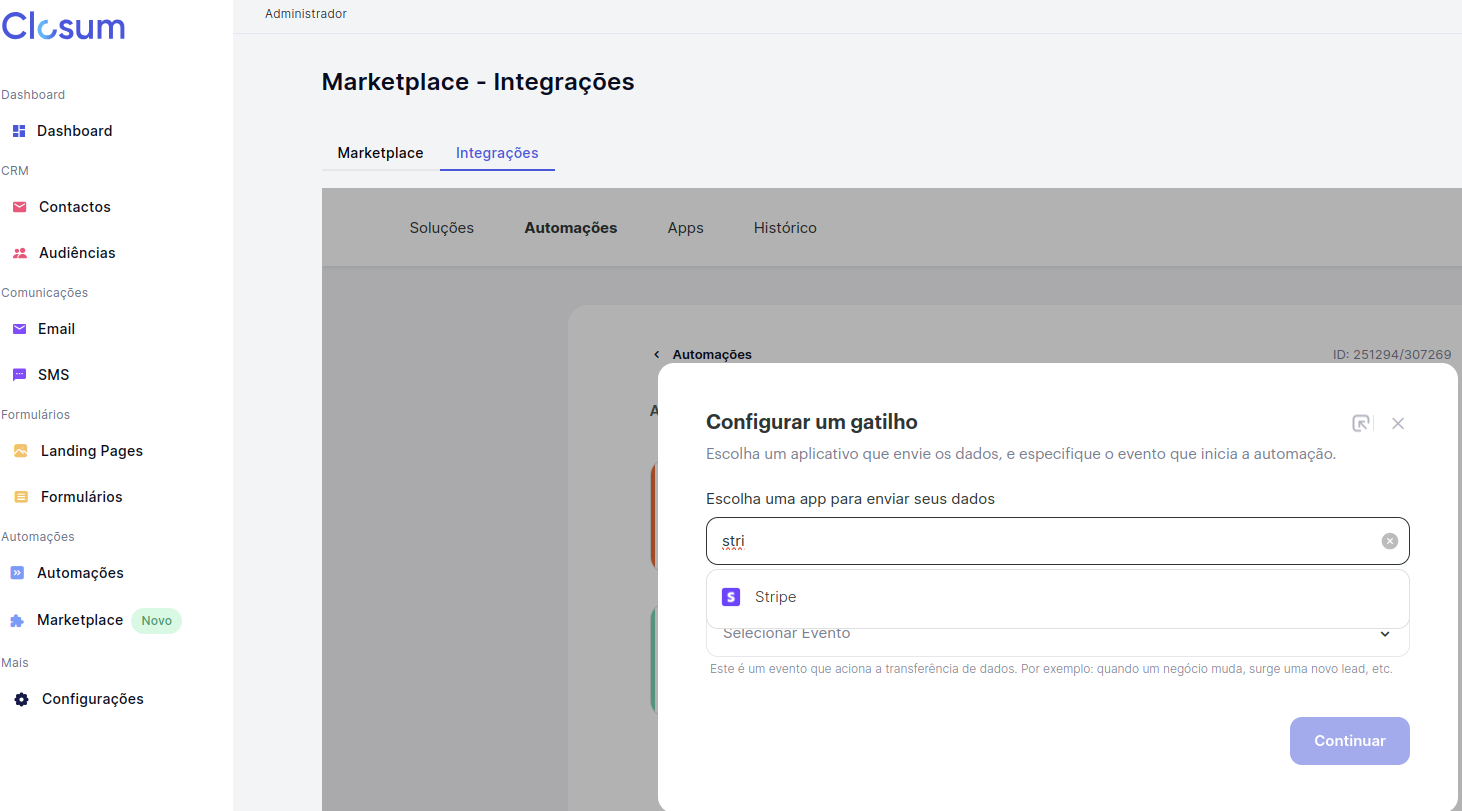Click the Configurar um gatilho heading
Image resolution: width=1462 pixels, height=811 pixels.
coord(812,422)
